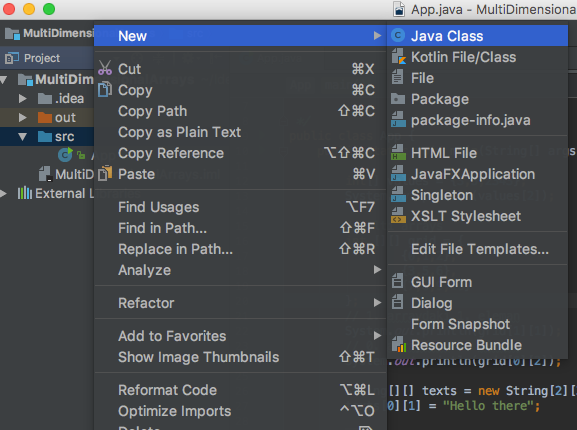Select Optimize Imports
The height and width of the screenshot is (430, 577).
(240, 411)
